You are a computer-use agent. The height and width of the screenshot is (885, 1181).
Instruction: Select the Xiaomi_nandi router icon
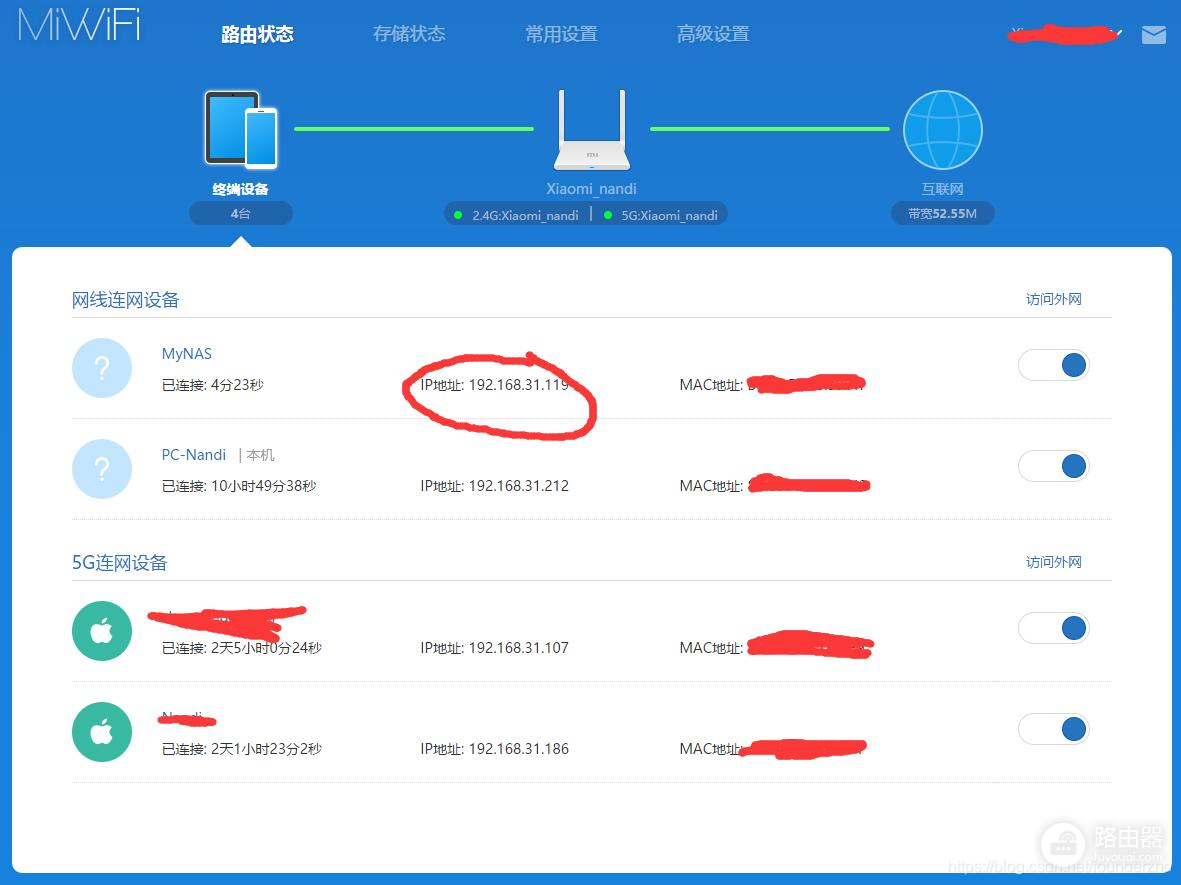(590, 130)
